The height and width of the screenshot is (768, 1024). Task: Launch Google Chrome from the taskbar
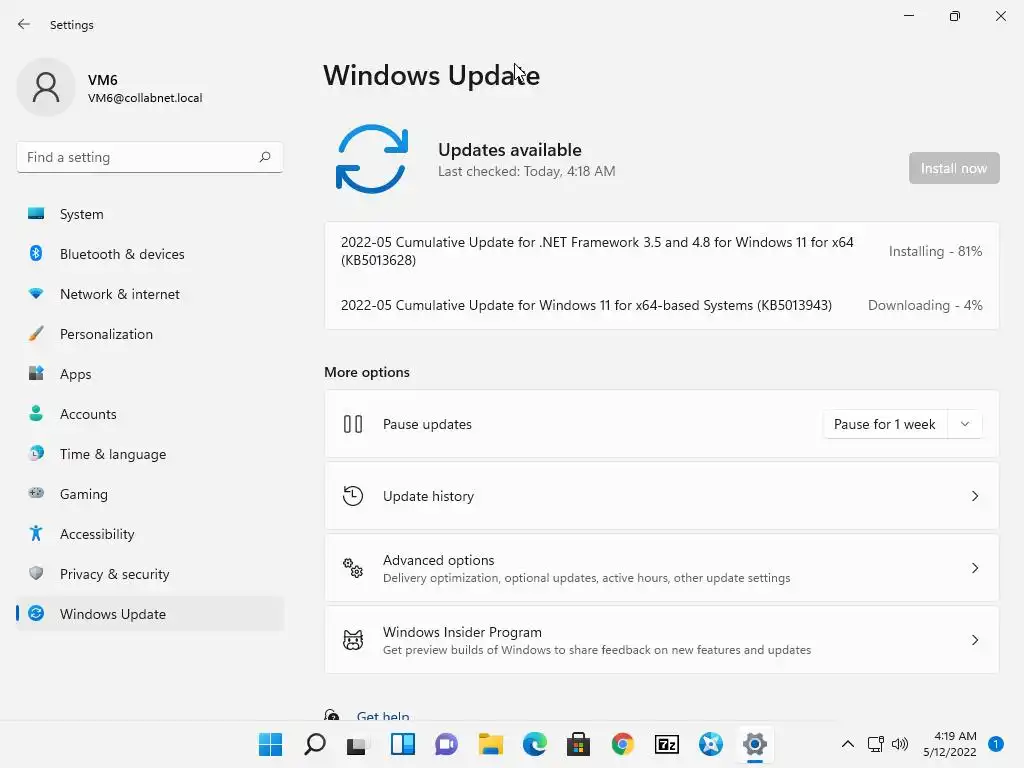[622, 744]
